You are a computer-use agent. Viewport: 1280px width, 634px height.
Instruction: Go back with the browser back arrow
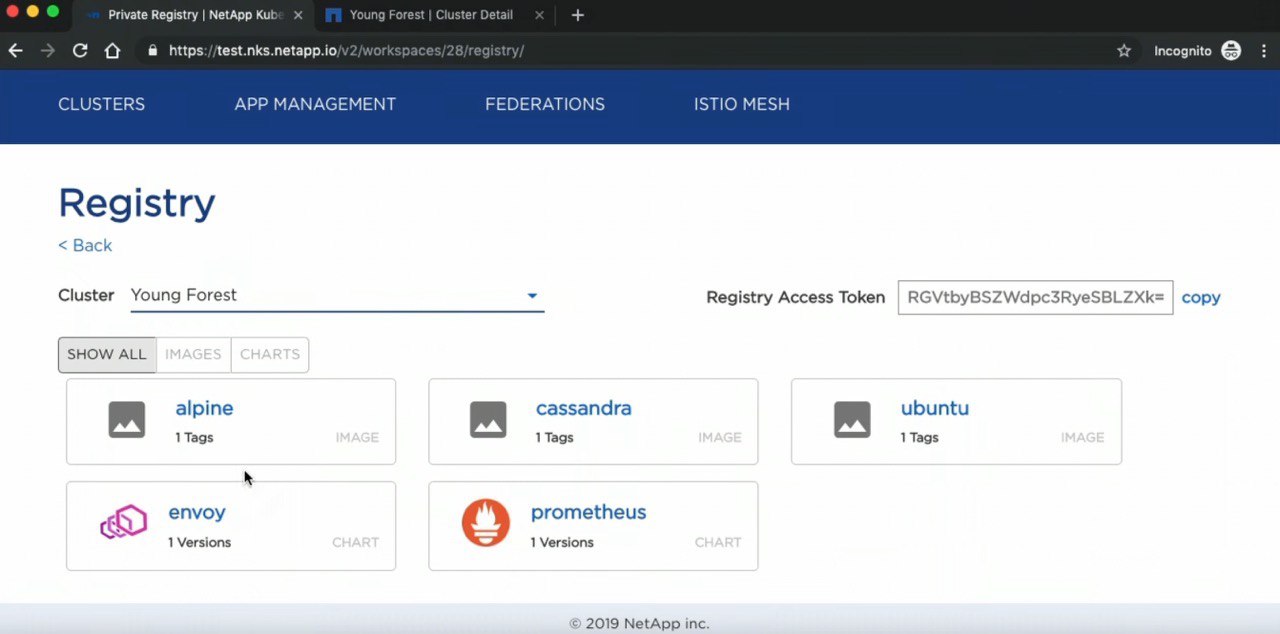(15, 50)
